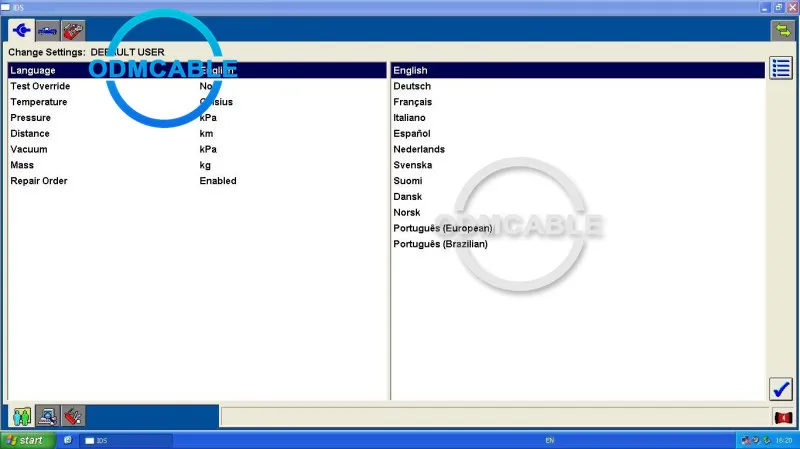Select the Temperature setting row

[x=197, y=102]
